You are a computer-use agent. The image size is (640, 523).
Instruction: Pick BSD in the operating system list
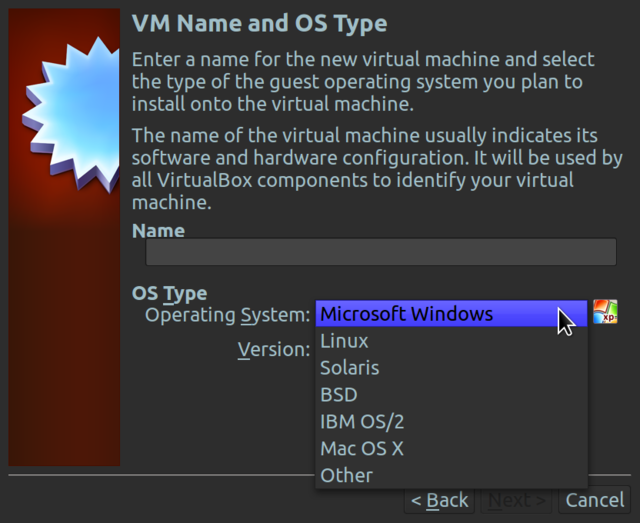(451, 394)
